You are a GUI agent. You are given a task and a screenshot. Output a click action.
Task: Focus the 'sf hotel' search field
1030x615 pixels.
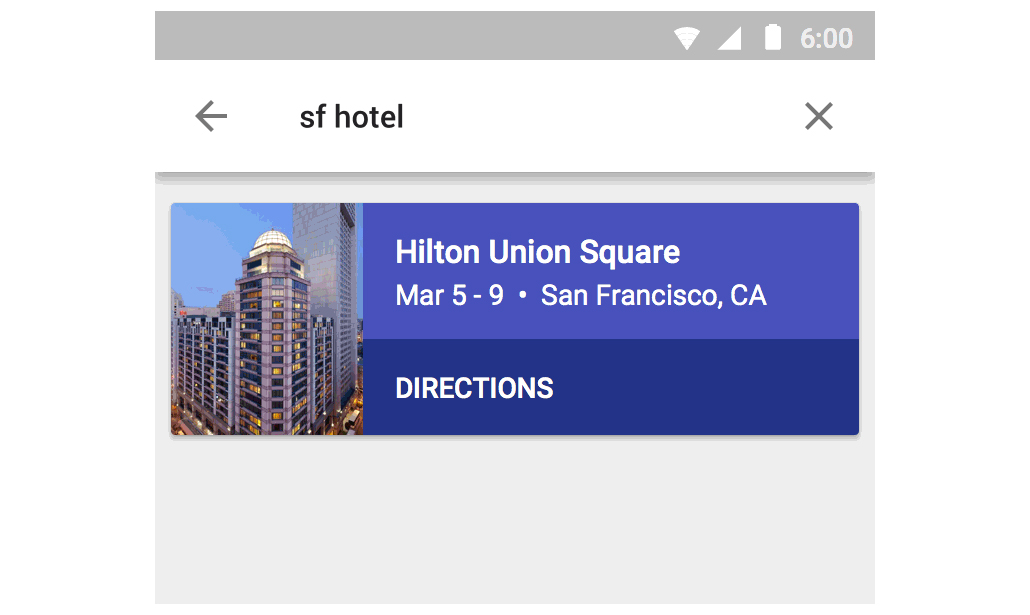352,117
